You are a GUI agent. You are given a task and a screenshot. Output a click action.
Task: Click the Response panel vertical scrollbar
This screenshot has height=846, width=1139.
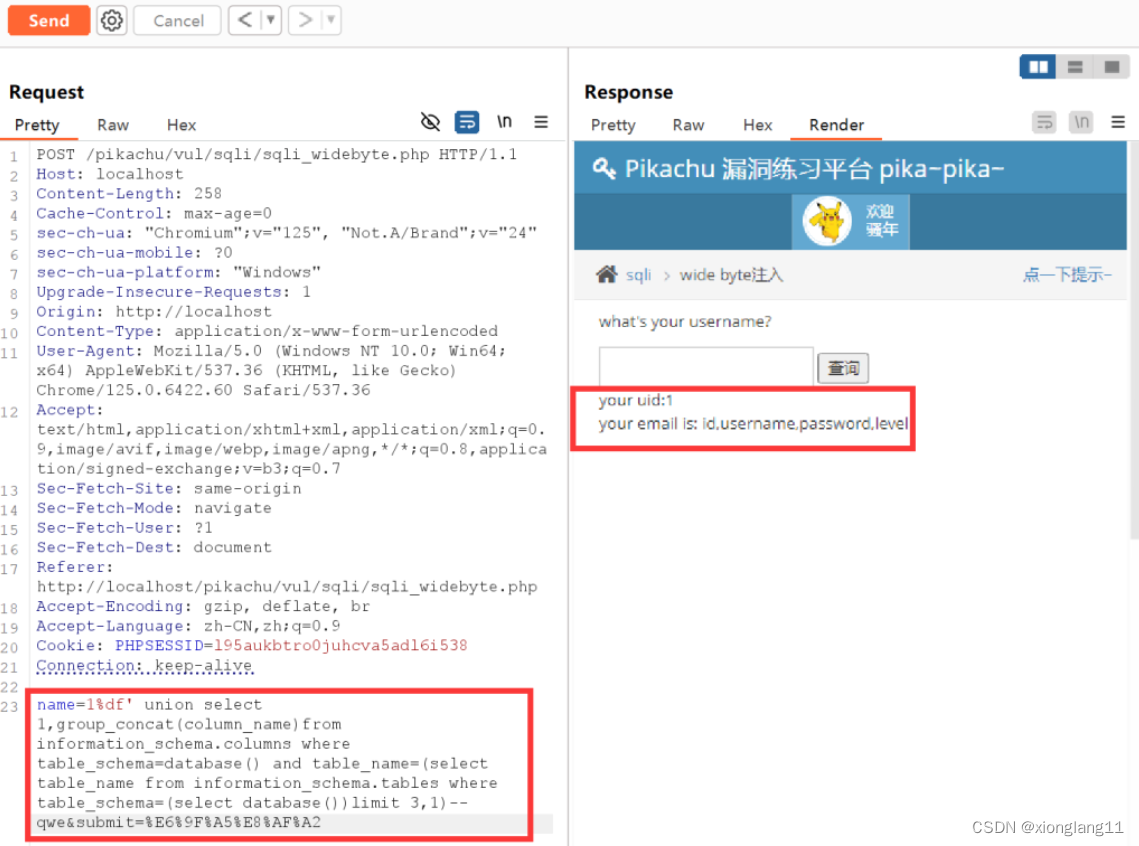(1134, 341)
